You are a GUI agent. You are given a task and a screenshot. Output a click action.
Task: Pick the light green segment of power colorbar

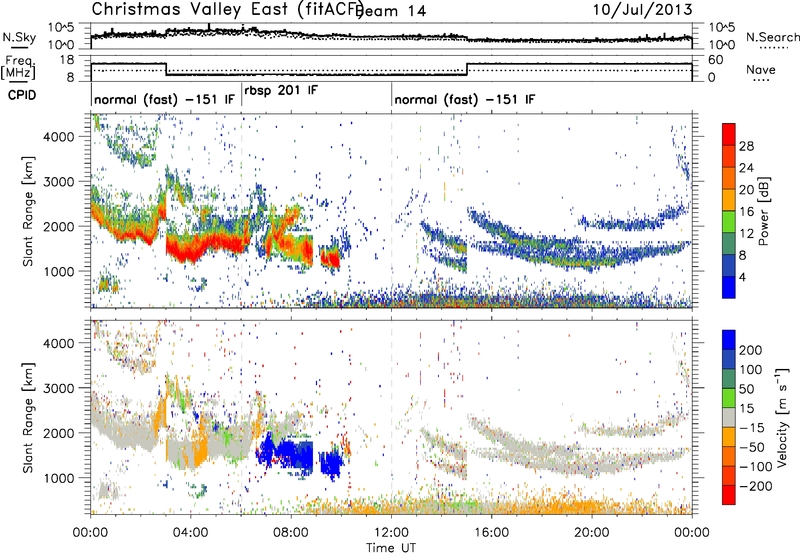(x=729, y=222)
